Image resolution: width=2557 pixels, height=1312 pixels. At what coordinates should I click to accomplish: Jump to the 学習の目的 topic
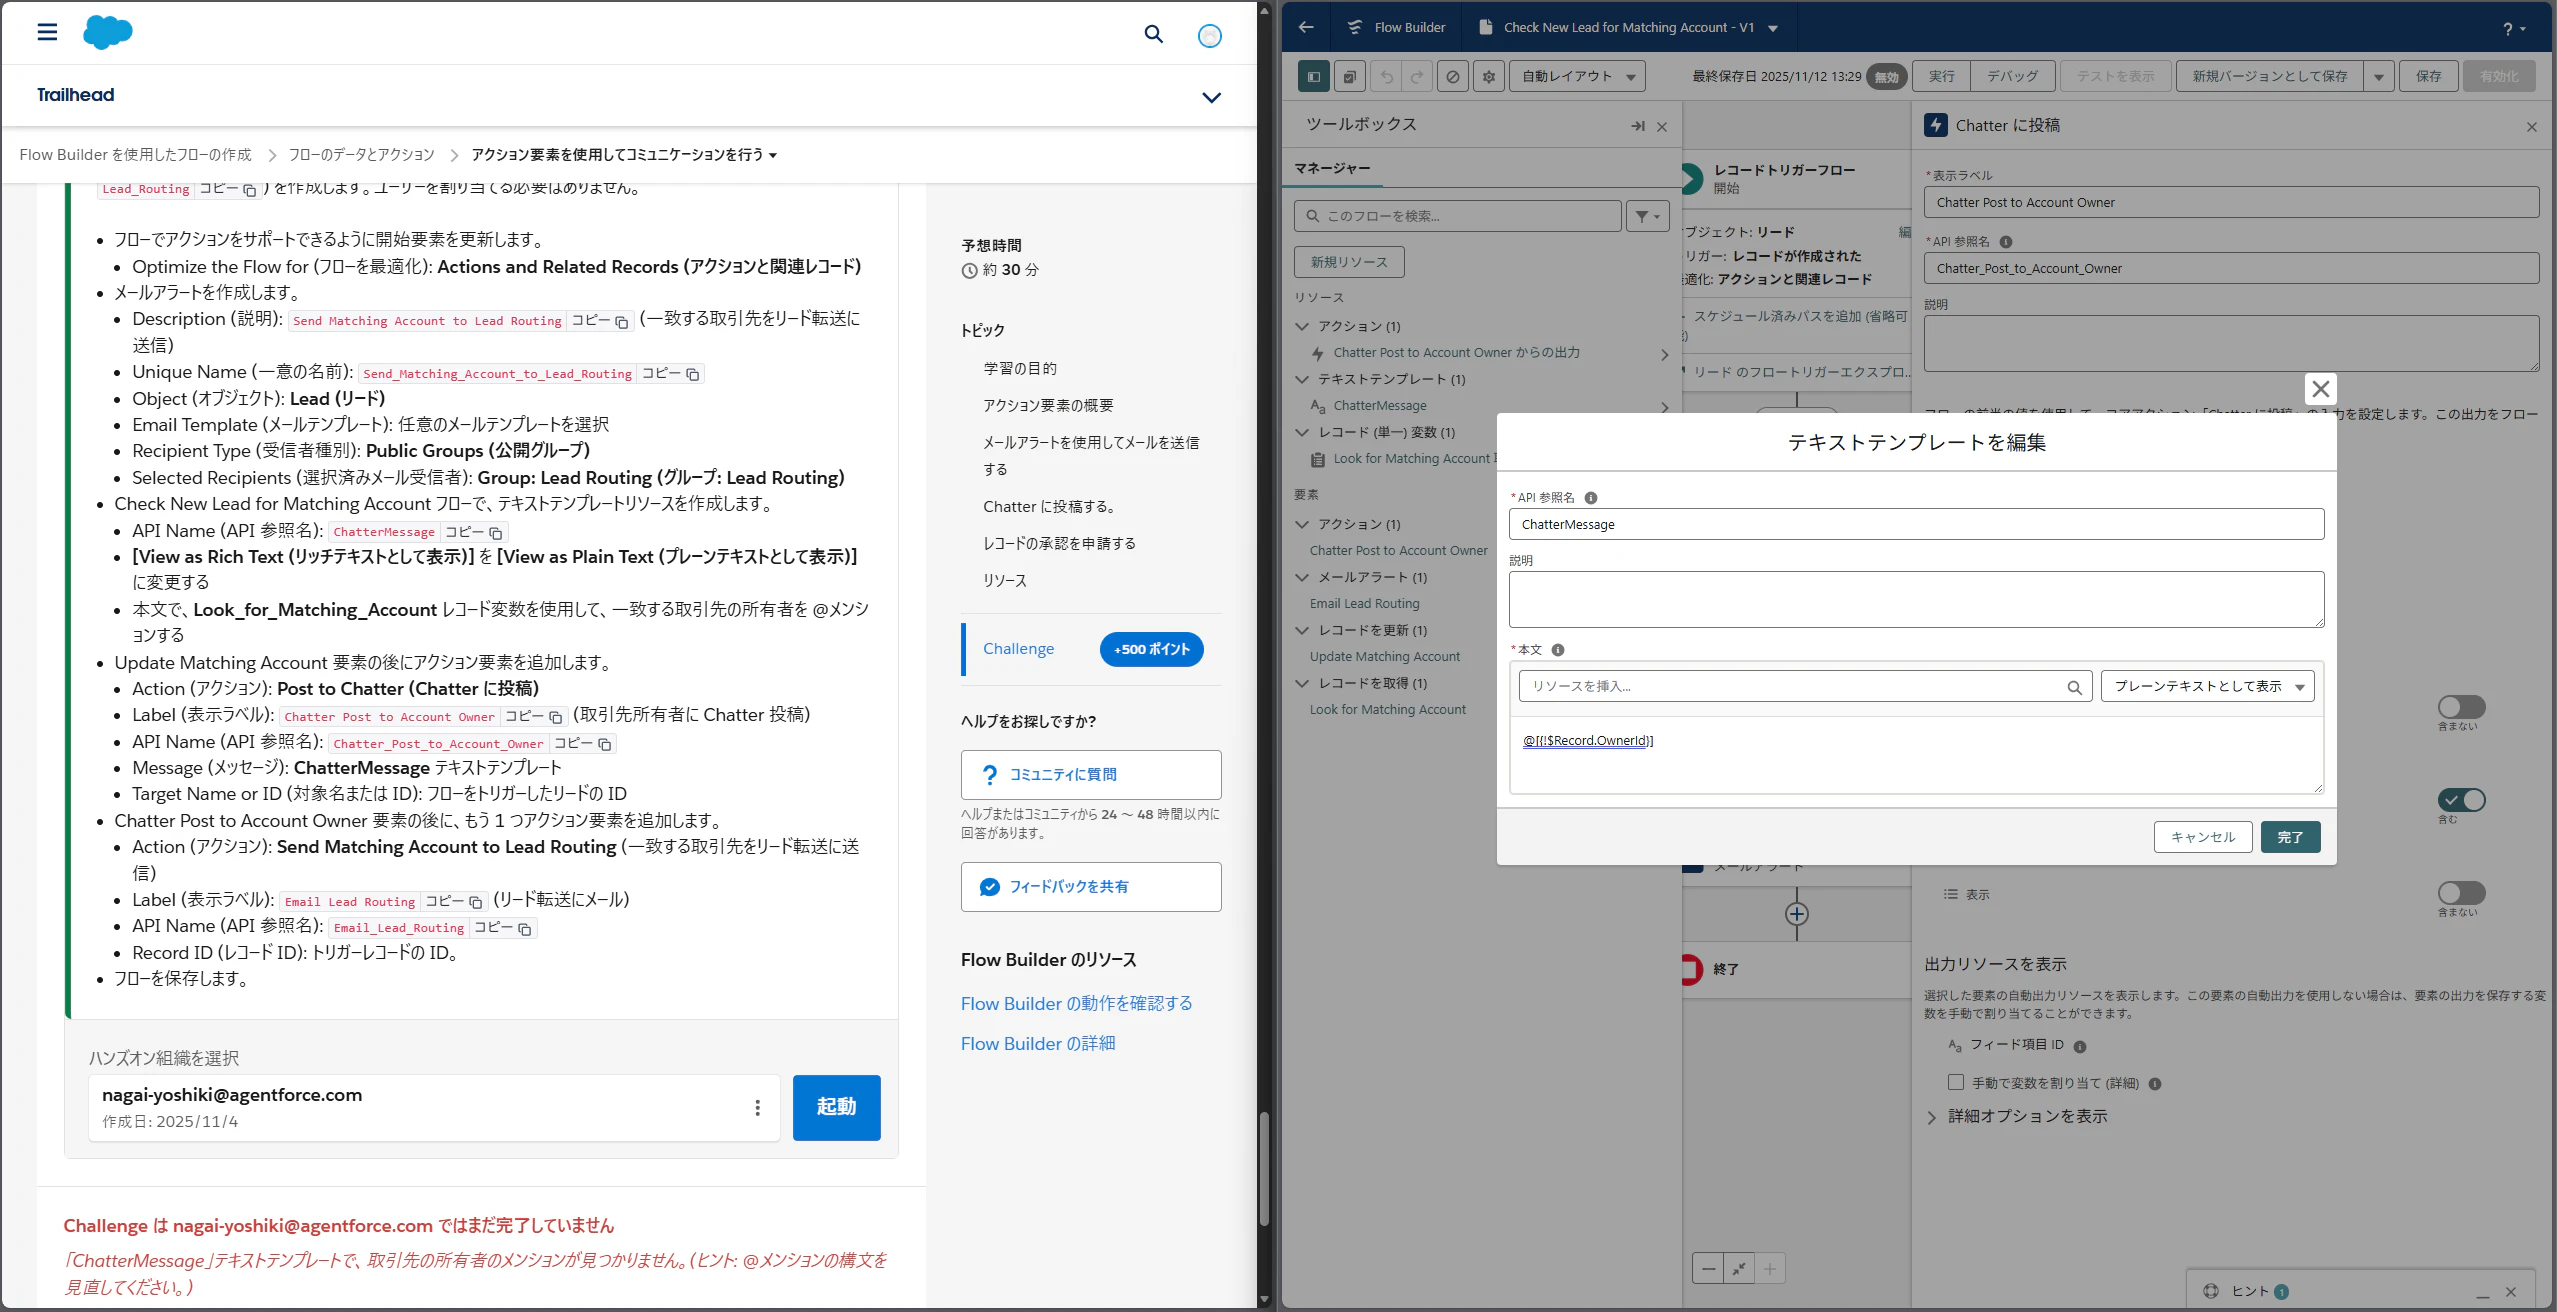pos(1020,369)
